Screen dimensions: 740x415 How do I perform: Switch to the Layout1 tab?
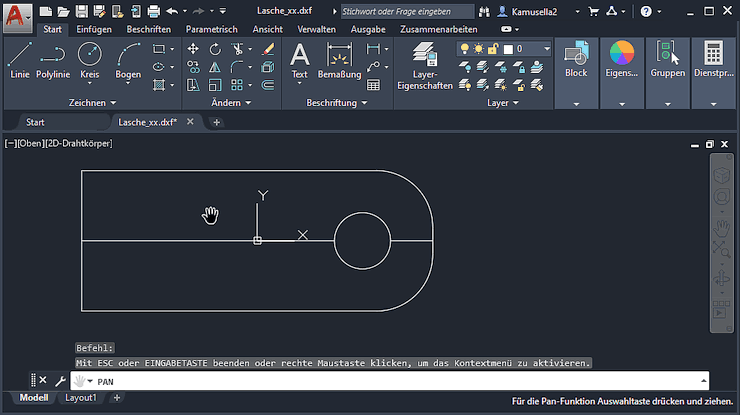(x=80, y=398)
